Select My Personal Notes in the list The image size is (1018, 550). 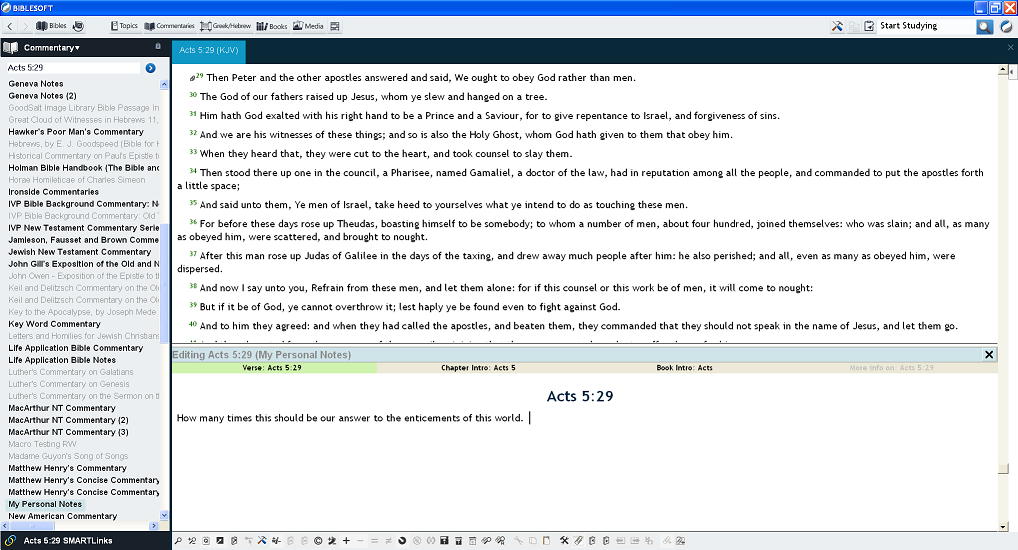[x=45, y=504]
